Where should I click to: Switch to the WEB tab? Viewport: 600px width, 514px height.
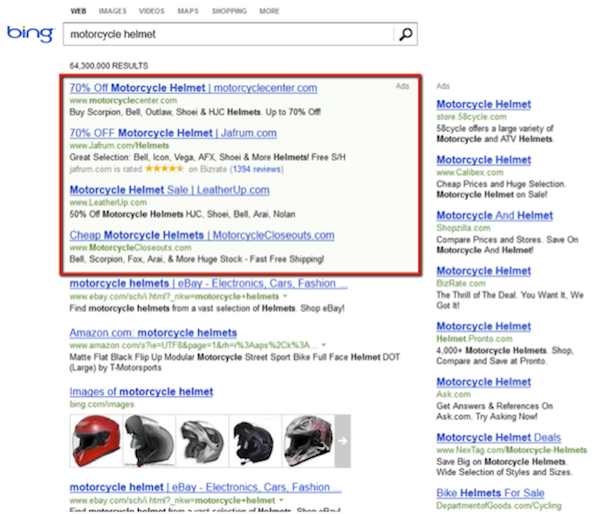click(78, 11)
